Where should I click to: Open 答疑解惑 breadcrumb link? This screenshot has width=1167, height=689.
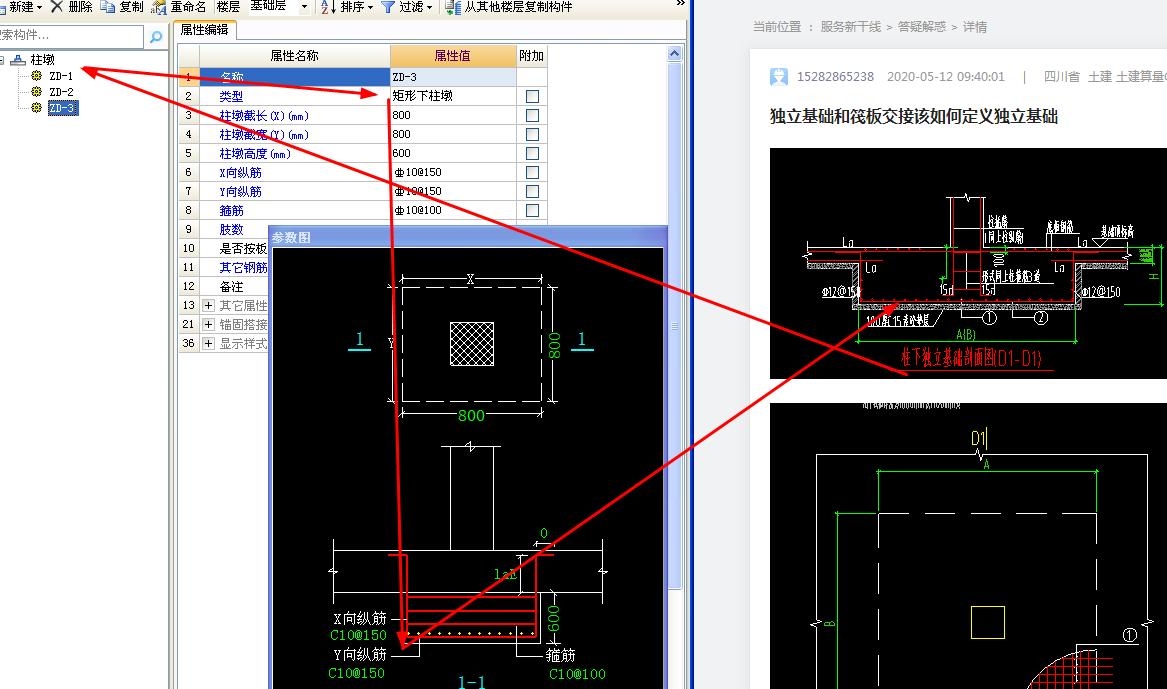click(921, 27)
